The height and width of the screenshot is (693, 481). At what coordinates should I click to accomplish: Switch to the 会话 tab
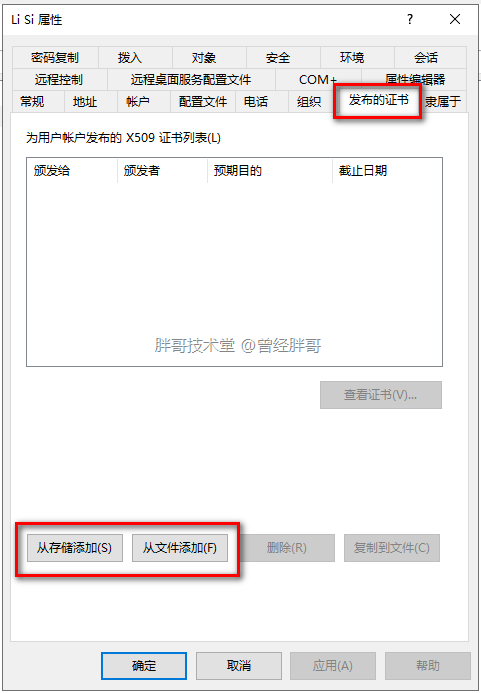tap(426, 57)
